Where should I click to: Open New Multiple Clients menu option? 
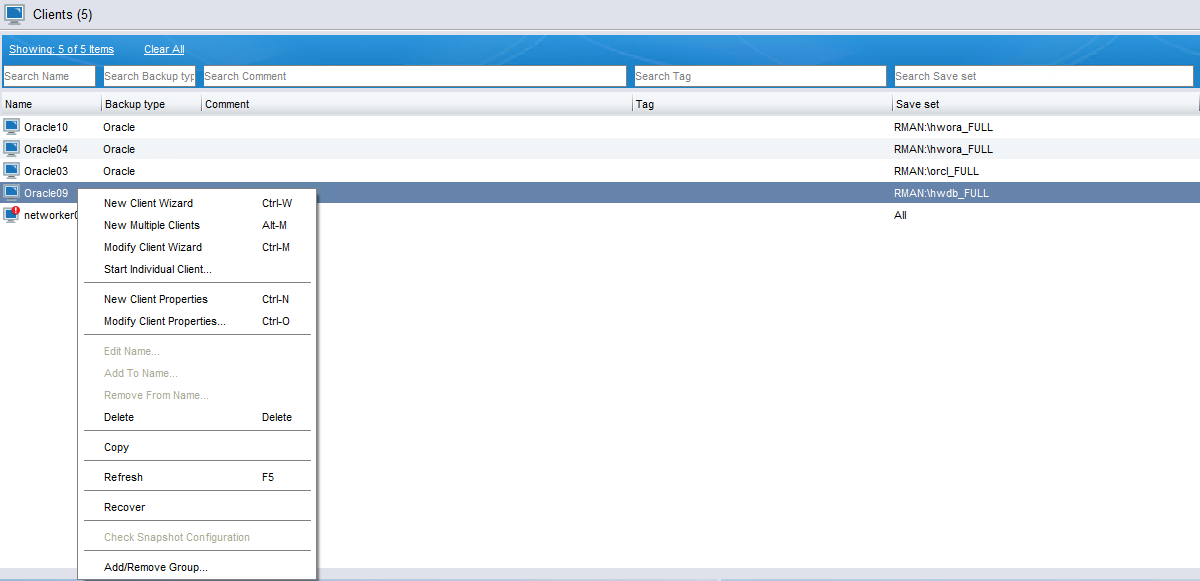(x=151, y=225)
